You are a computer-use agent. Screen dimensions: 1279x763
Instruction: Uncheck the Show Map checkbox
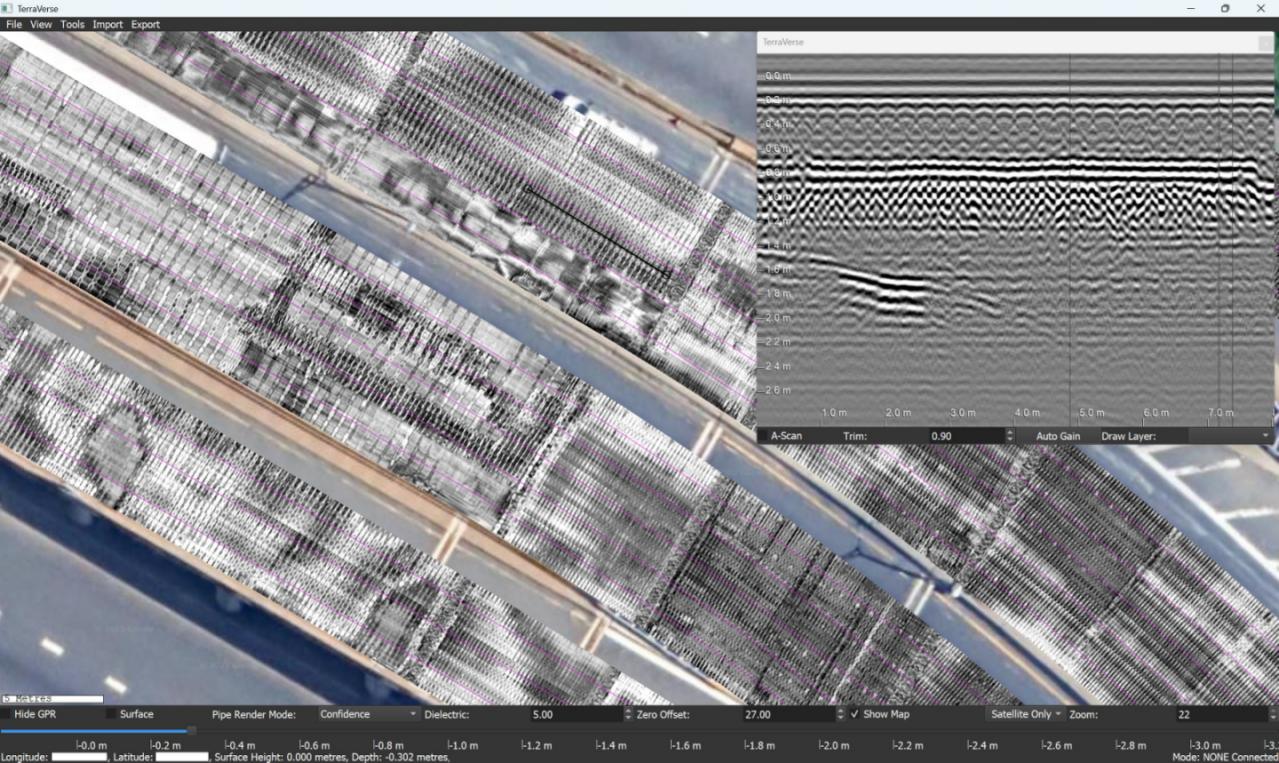tap(855, 714)
